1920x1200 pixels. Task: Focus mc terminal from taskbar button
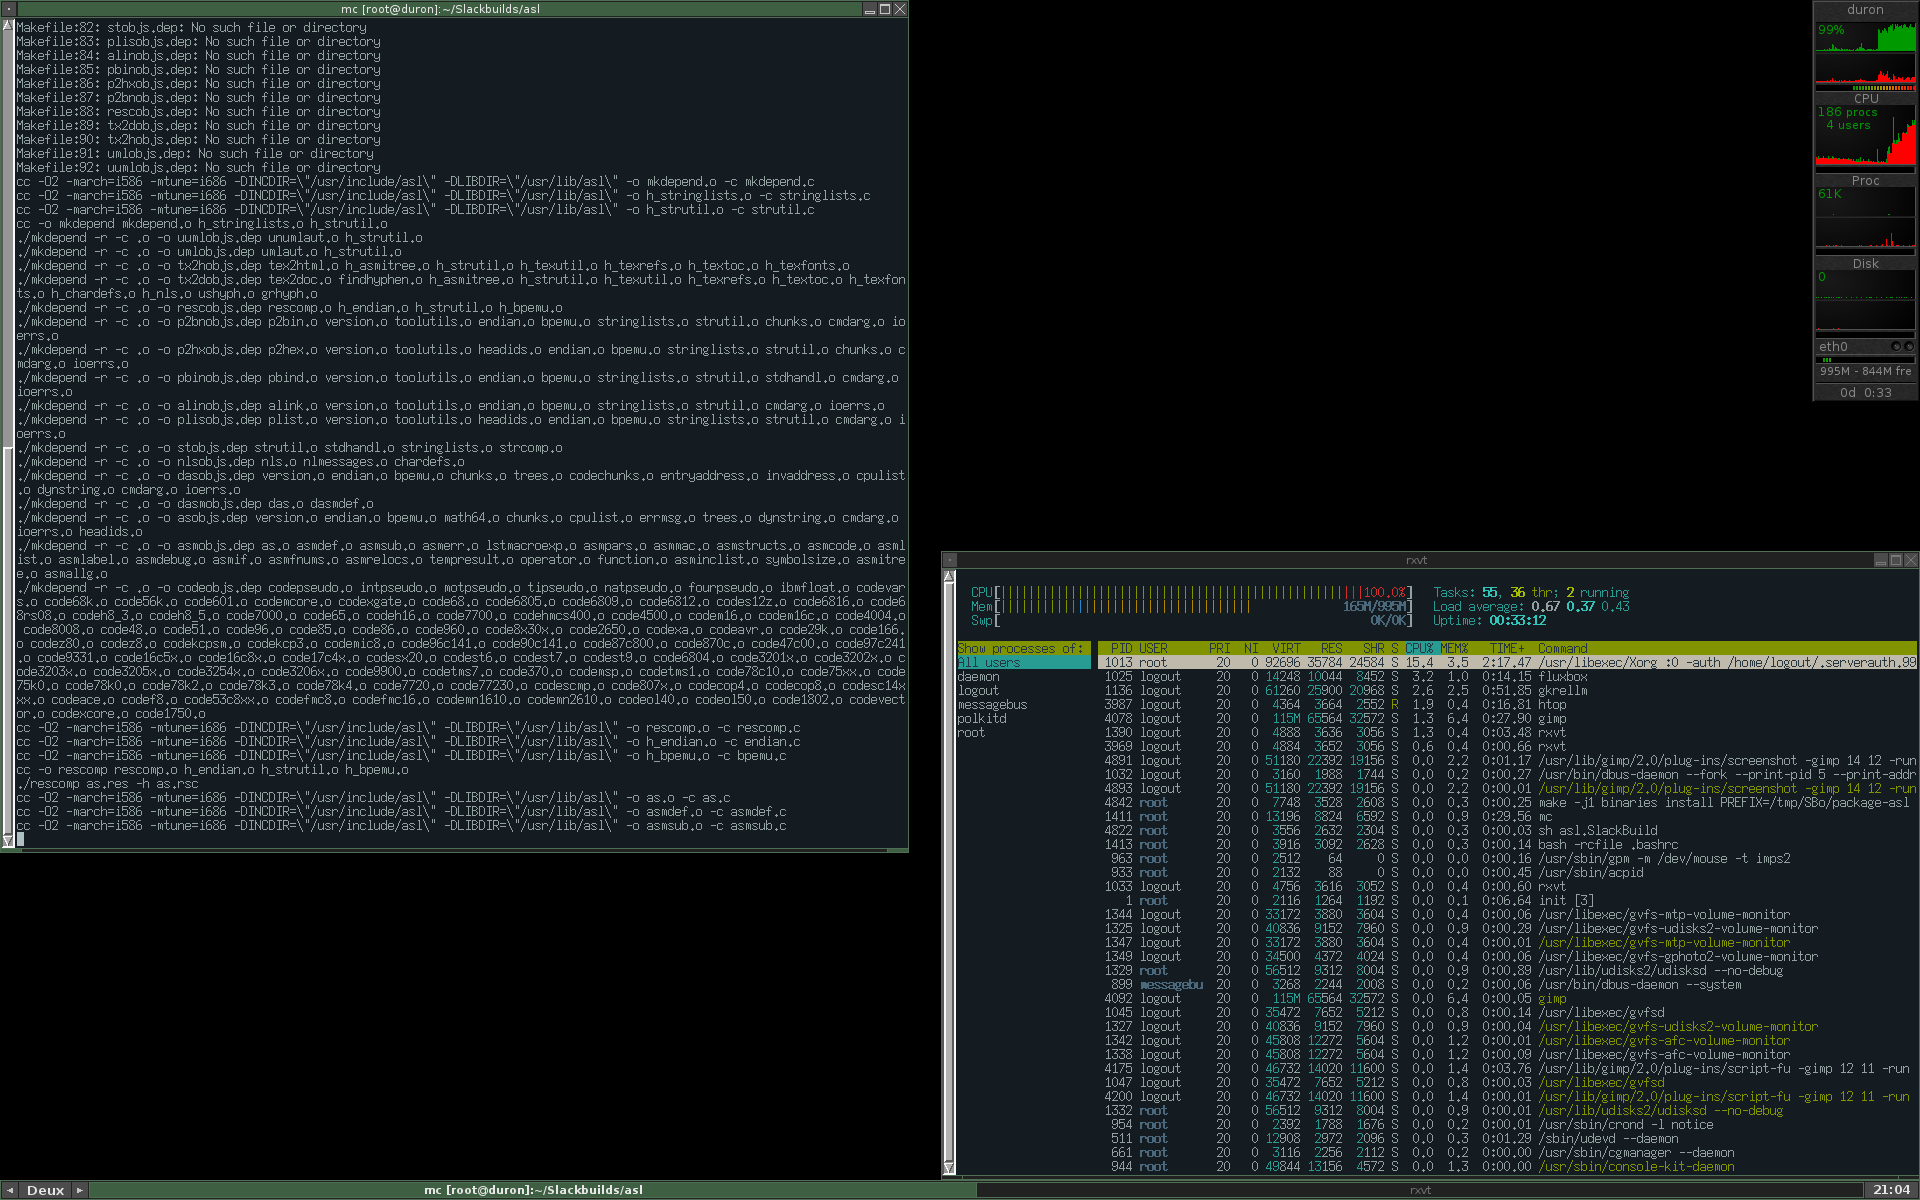point(533,1190)
